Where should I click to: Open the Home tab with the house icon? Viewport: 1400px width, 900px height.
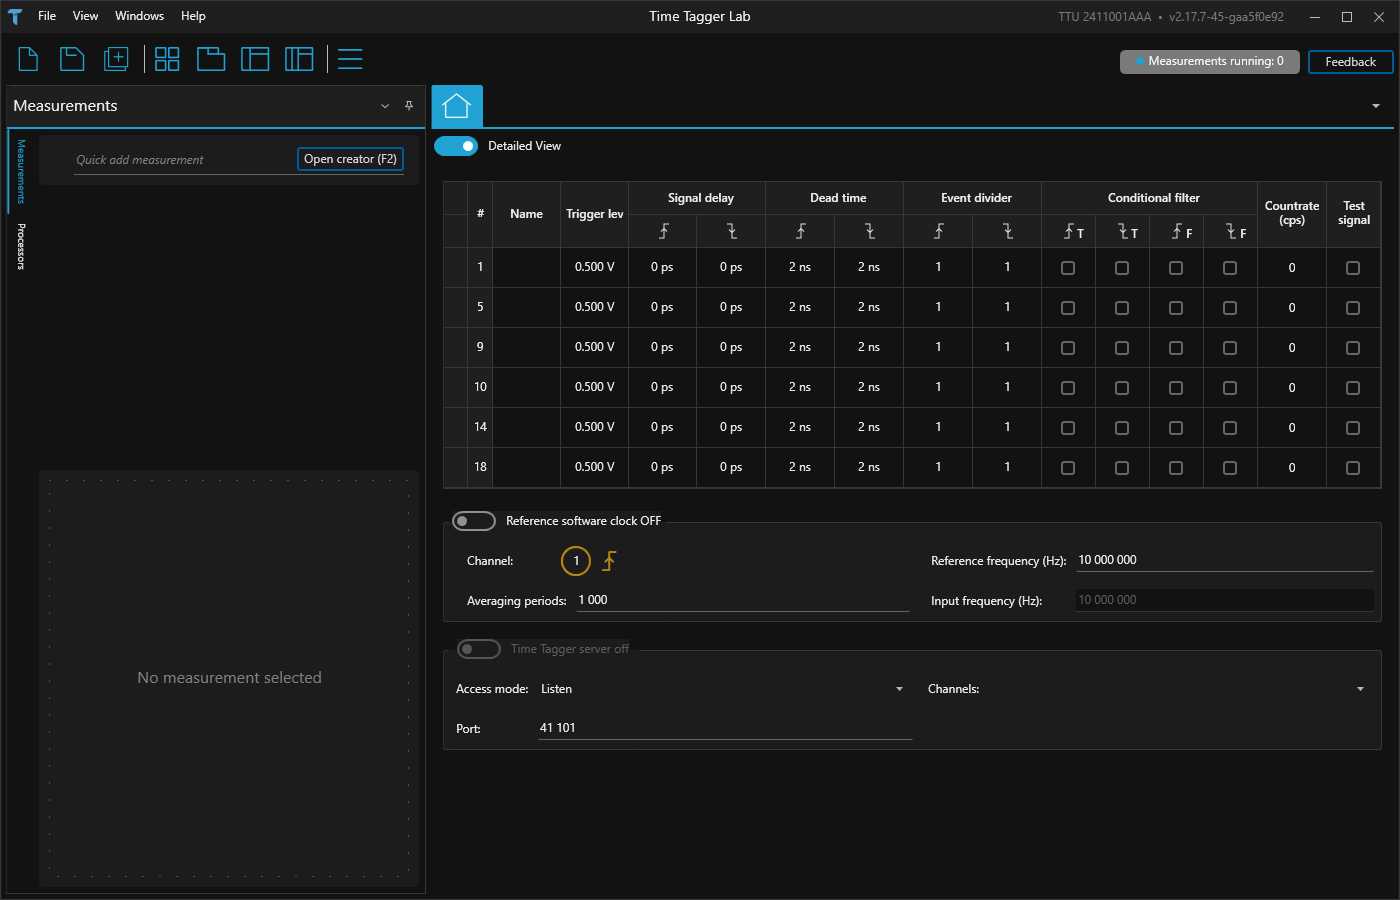pyautogui.click(x=457, y=106)
